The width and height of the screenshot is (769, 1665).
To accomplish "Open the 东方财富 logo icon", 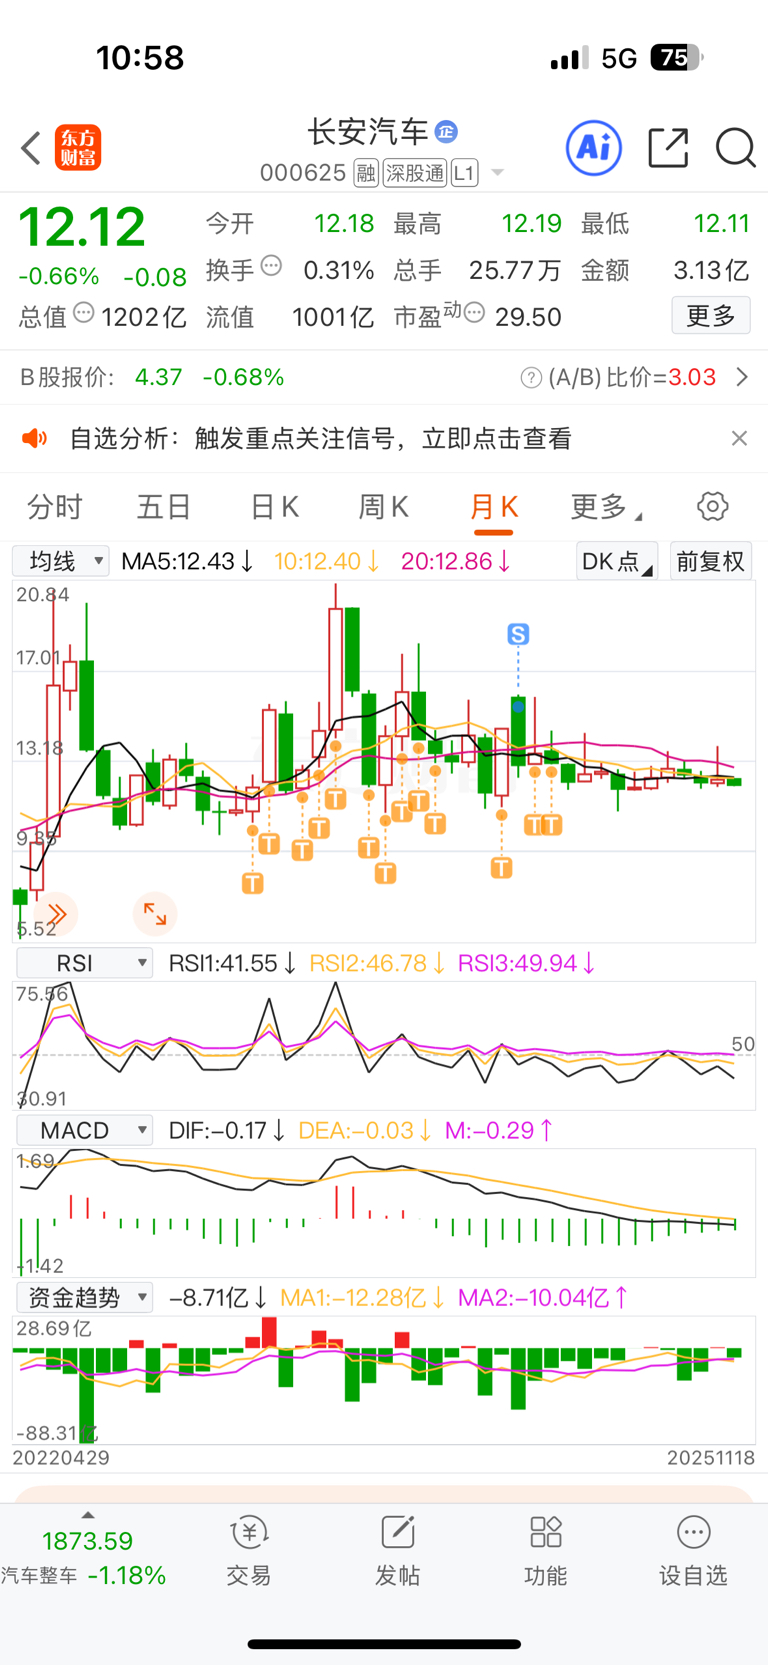I will coord(78,148).
